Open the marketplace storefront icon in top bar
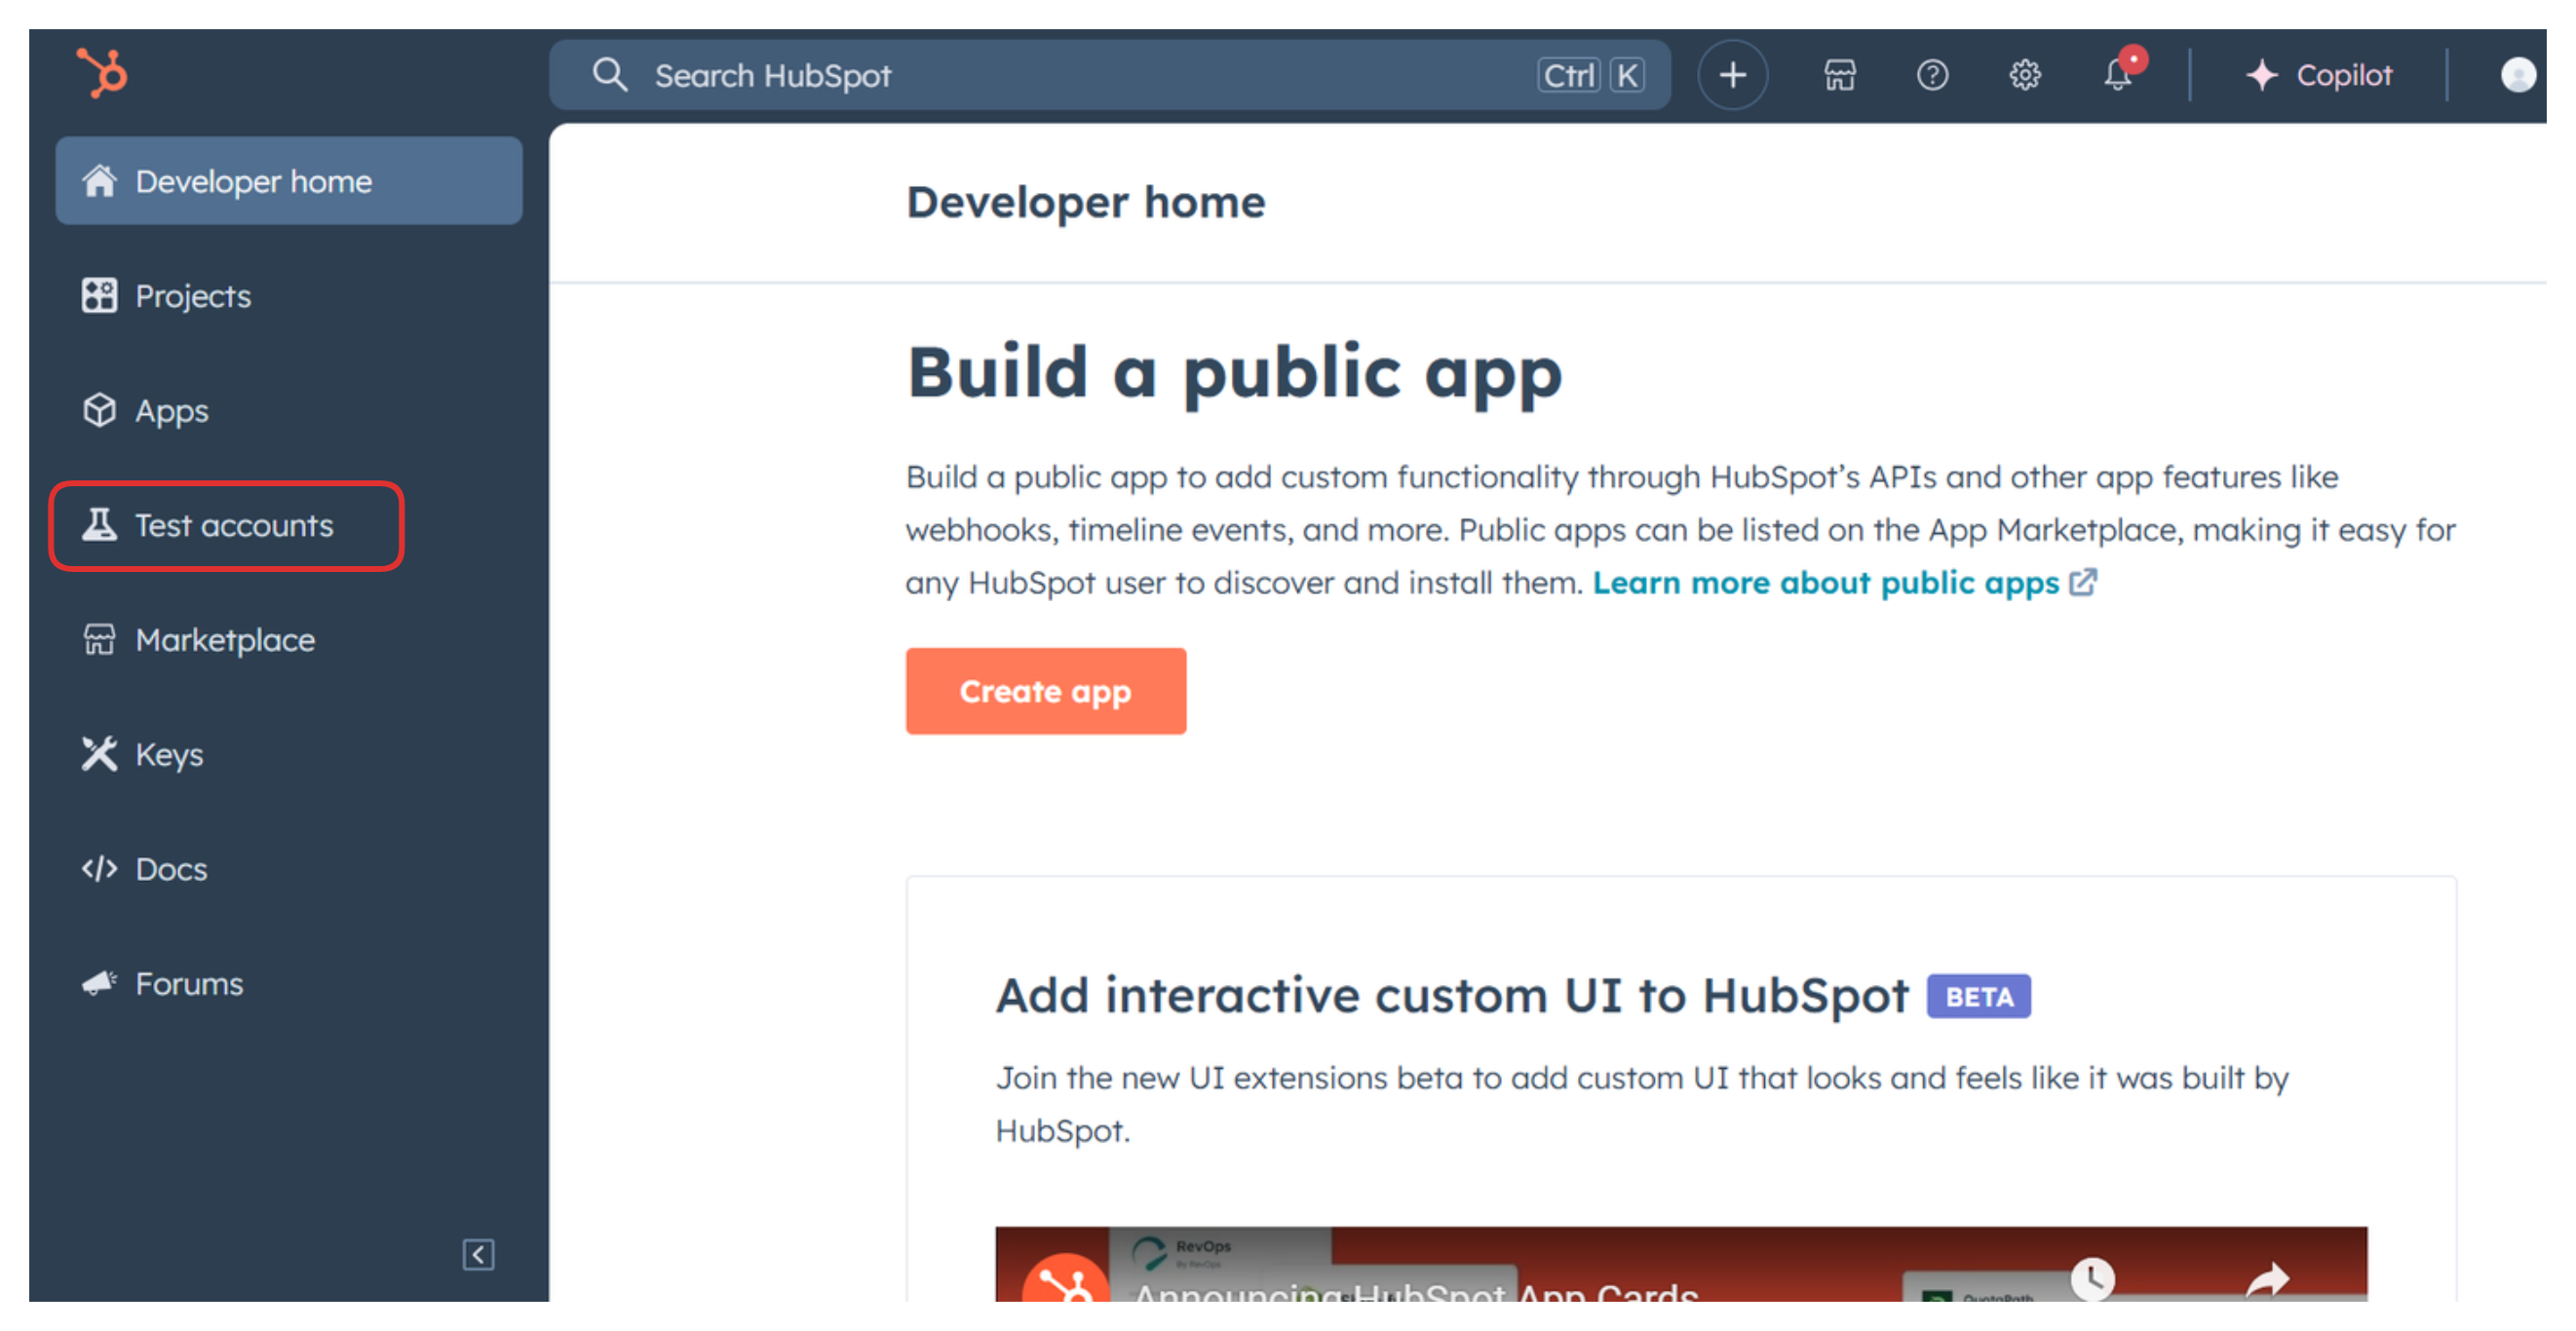The width and height of the screenshot is (2576, 1331). (x=1839, y=75)
